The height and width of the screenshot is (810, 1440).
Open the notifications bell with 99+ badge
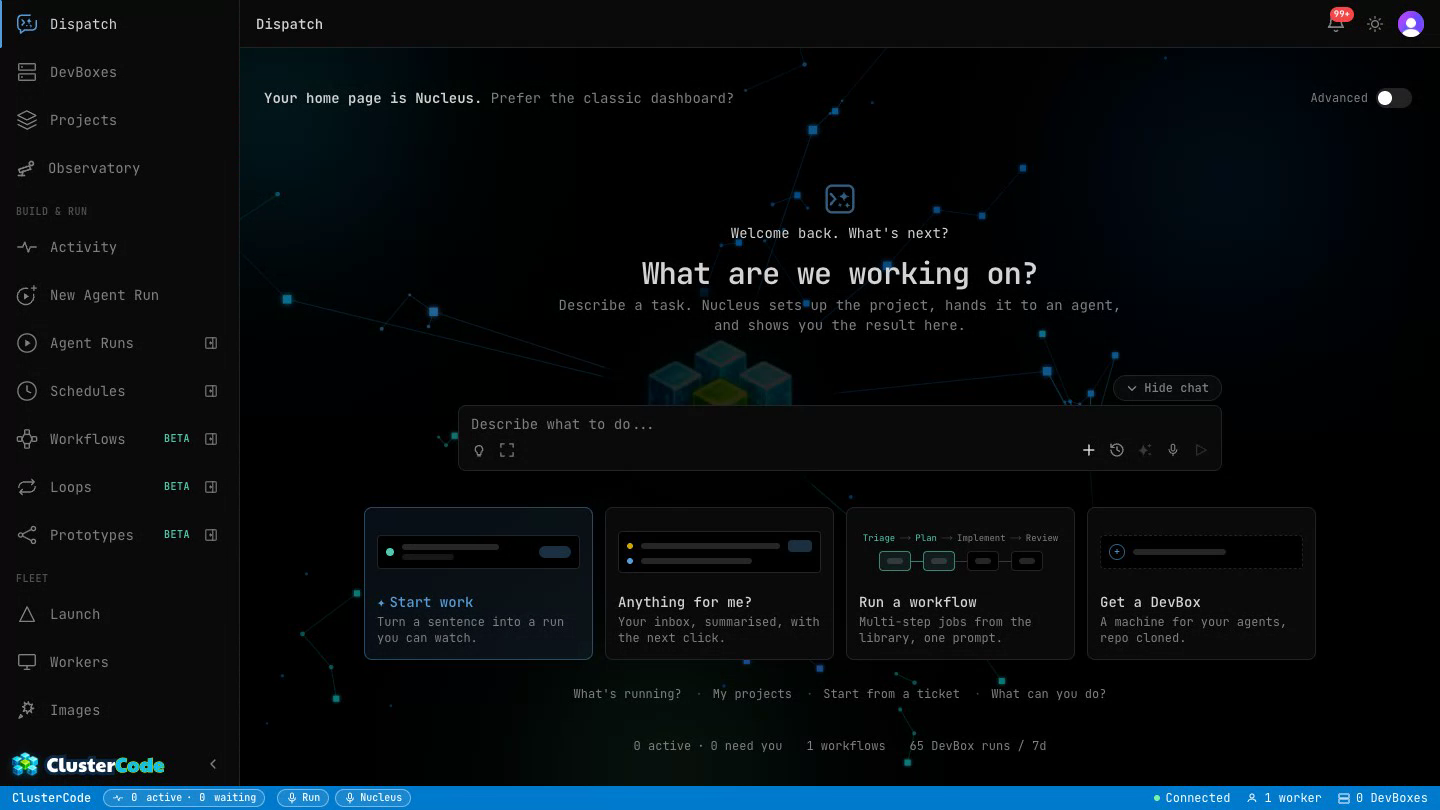click(1336, 23)
